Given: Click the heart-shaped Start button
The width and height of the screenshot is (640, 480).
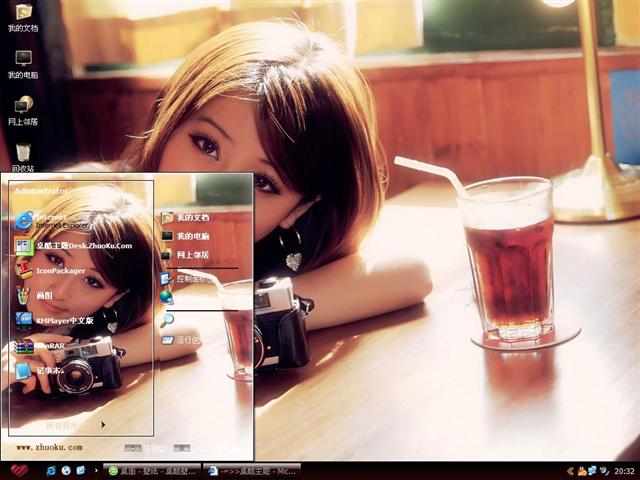Looking at the screenshot, I should click(x=18, y=470).
